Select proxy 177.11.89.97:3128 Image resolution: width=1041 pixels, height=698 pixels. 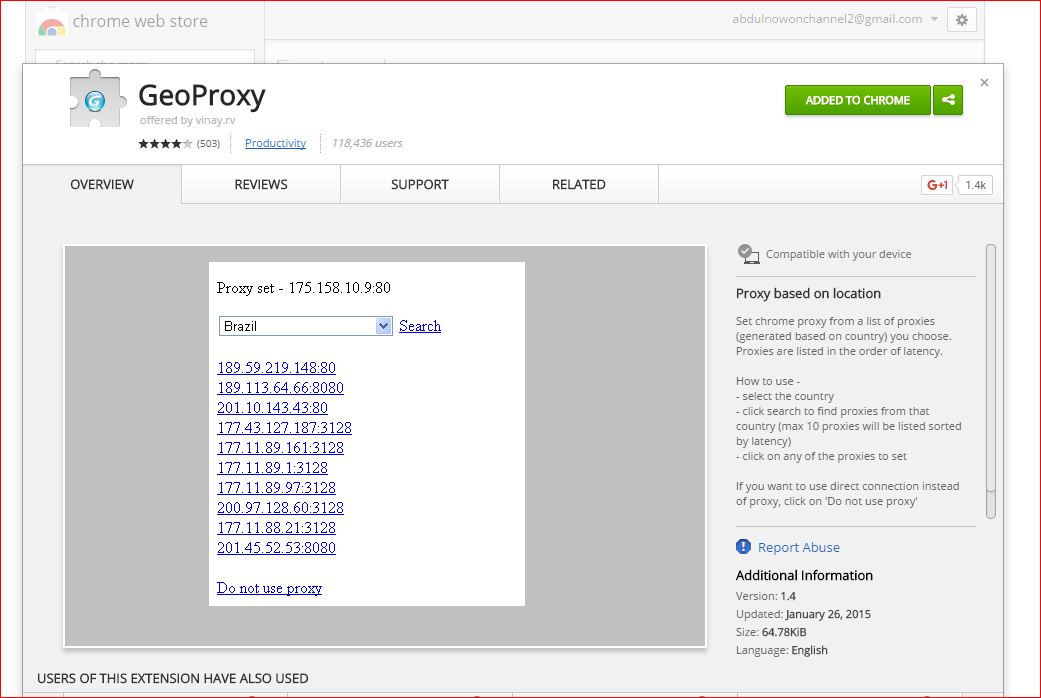click(276, 487)
